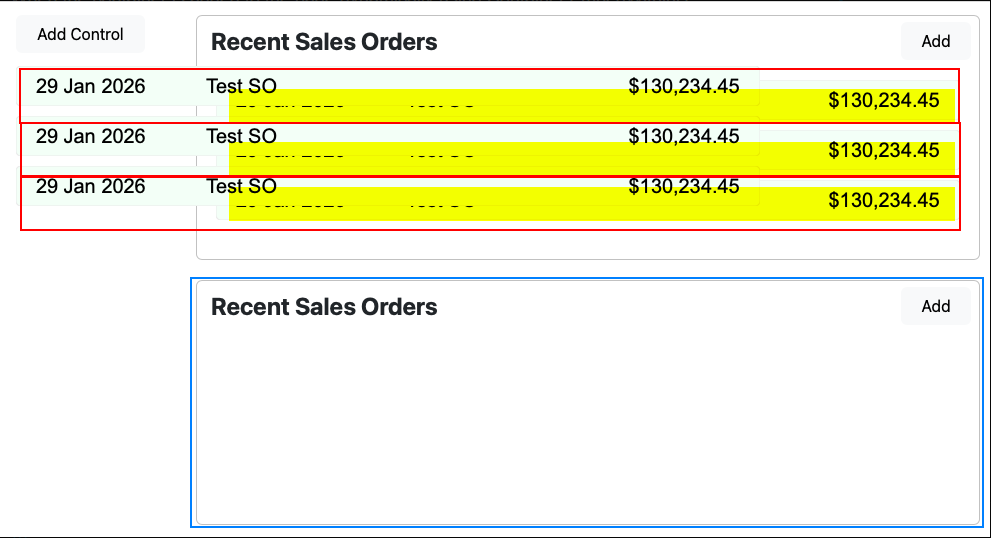Click Test SO in the second red-outlined row

(241, 137)
